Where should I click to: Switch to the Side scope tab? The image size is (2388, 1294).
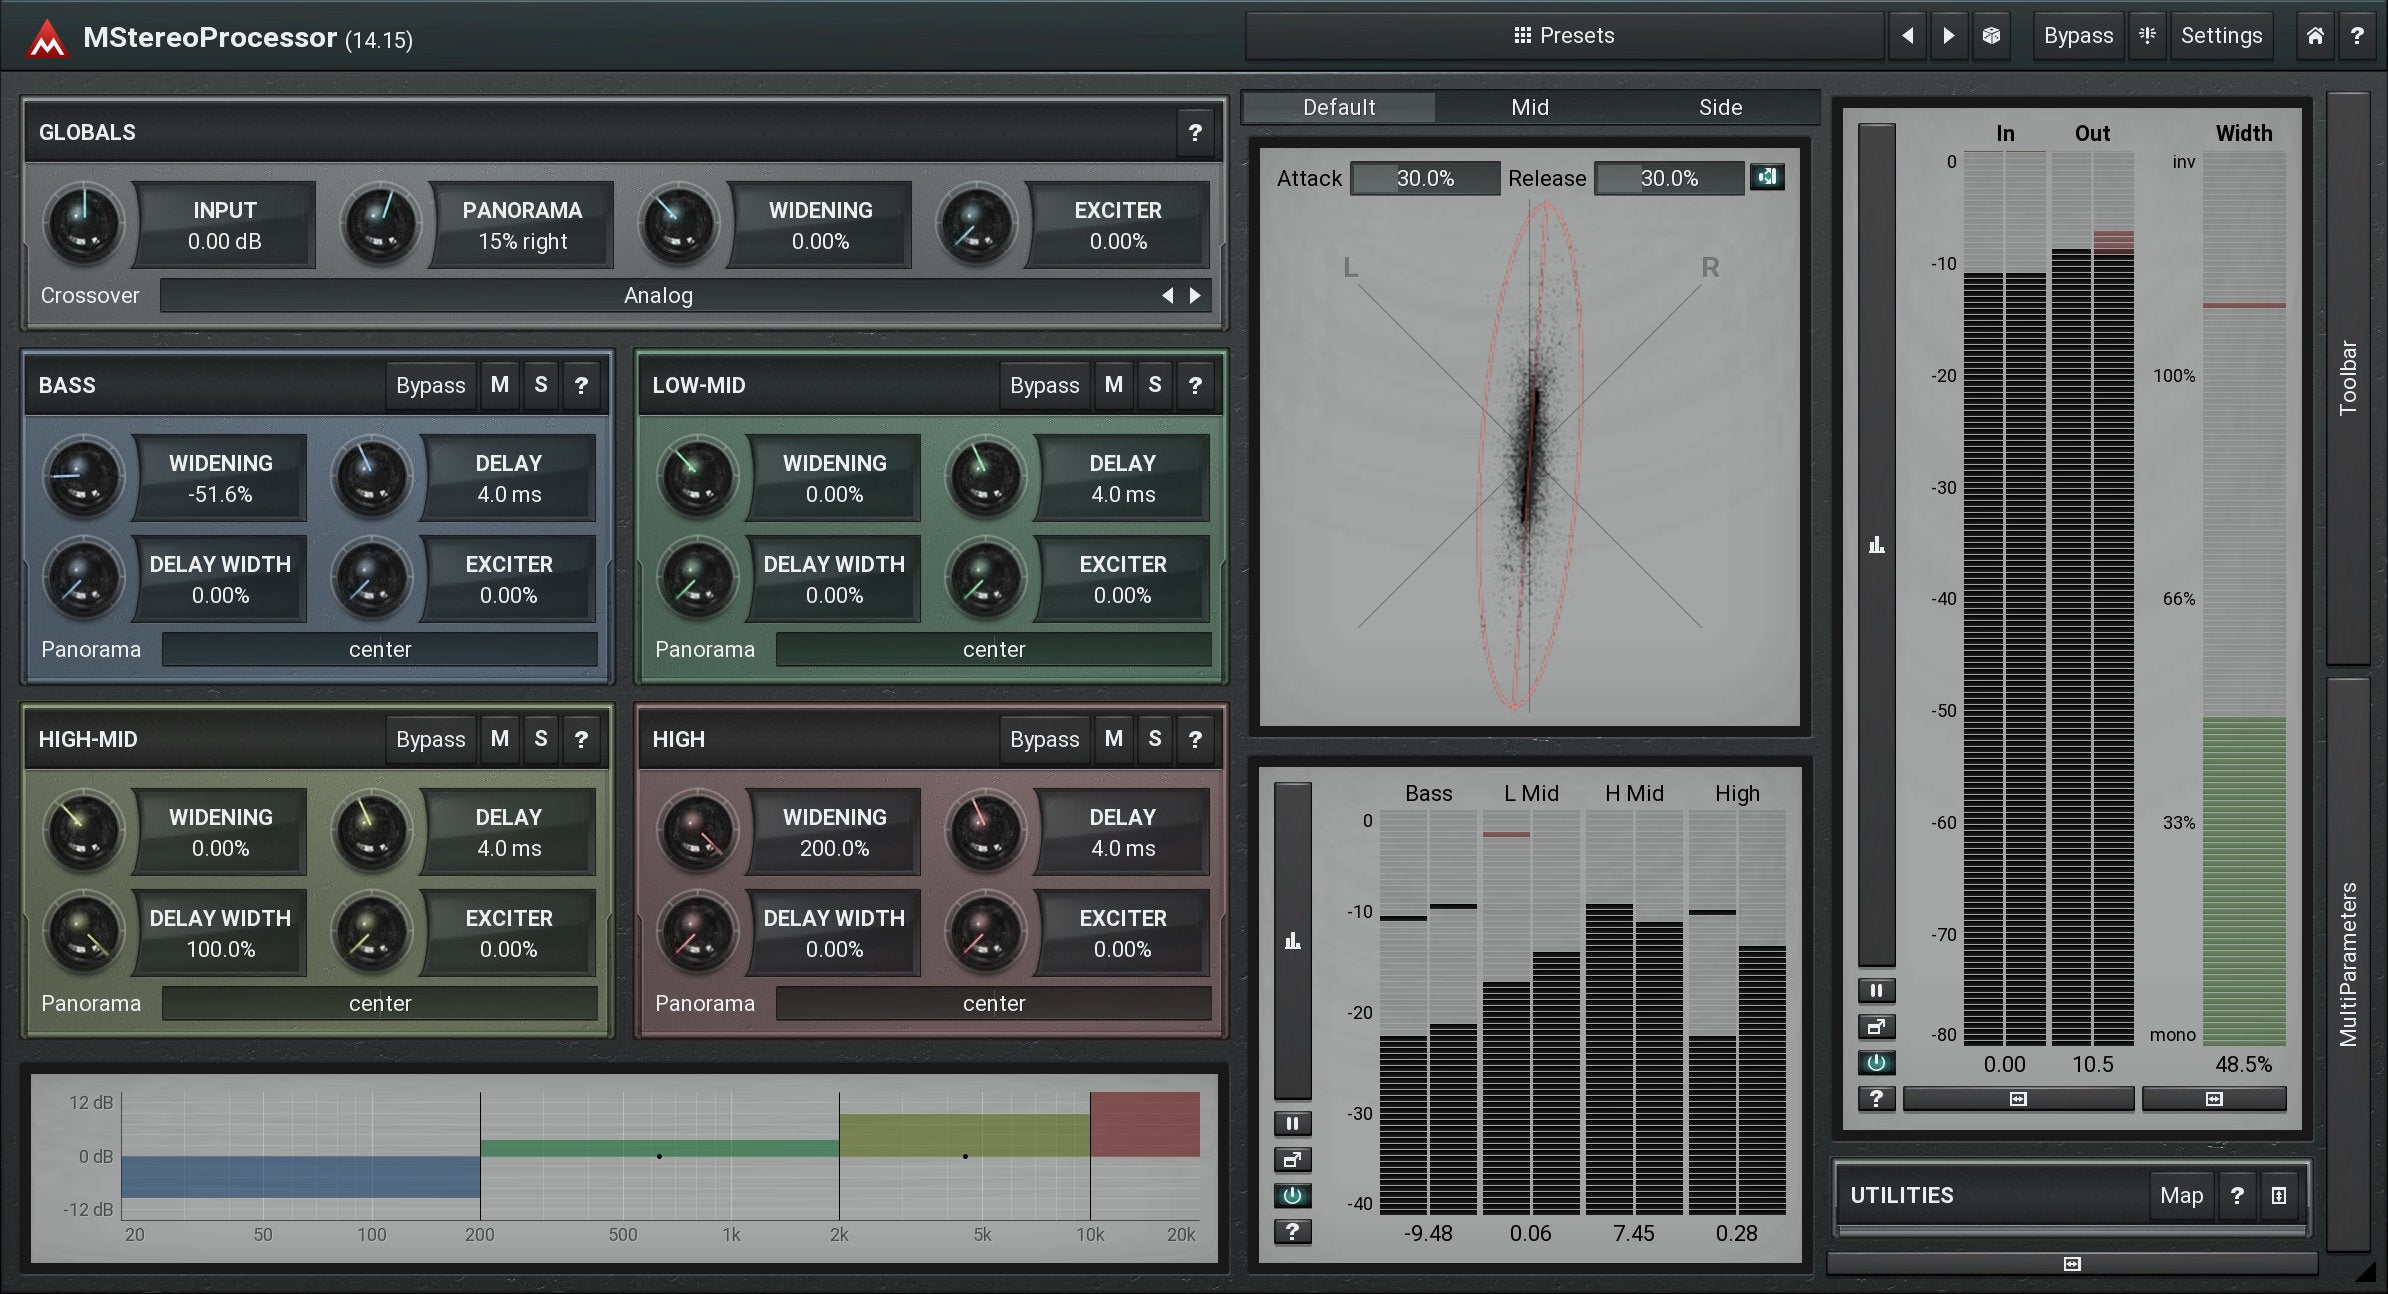point(1720,107)
